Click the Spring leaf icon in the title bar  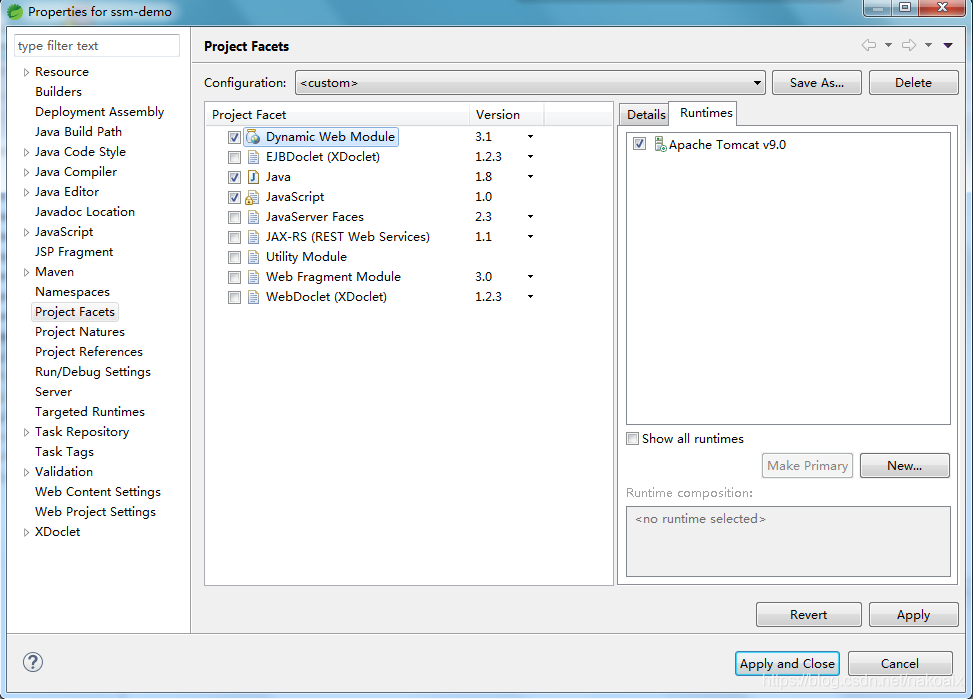[15, 11]
